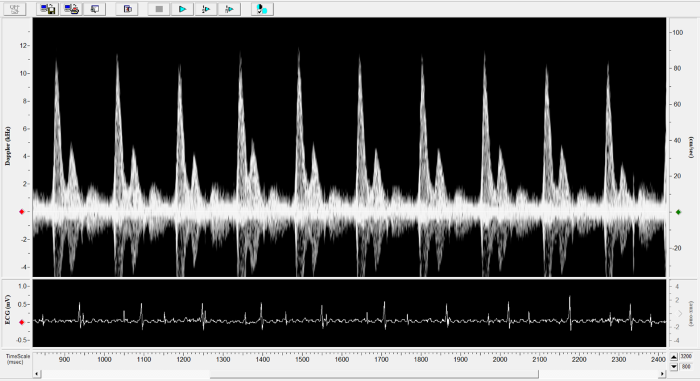Click the upper time scale value field

point(686,357)
